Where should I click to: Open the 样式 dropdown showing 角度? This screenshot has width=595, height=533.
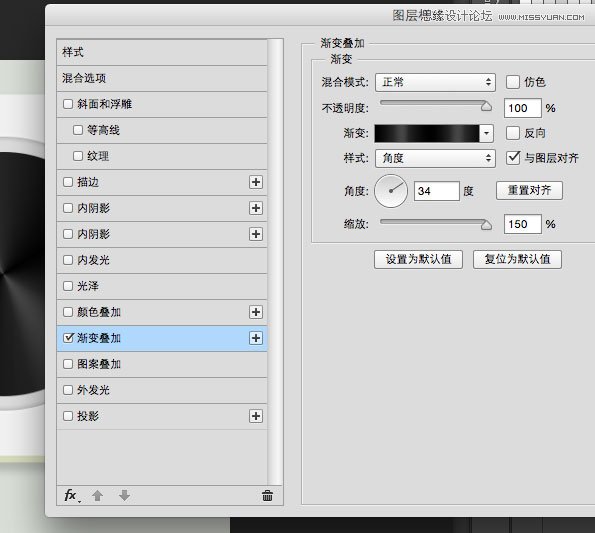(x=435, y=158)
